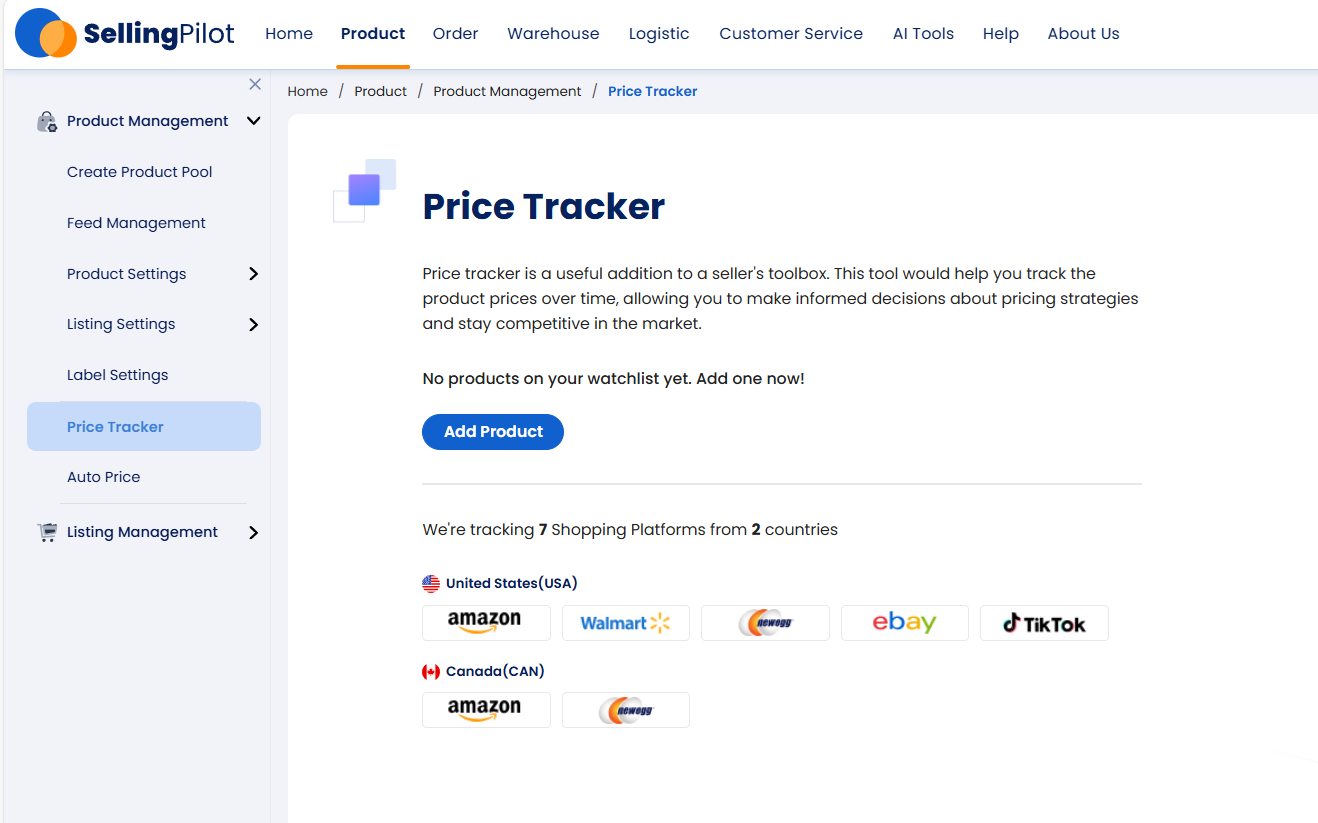Select the eBay platform logo
Viewport: 1318px width, 823px height.
905,623
